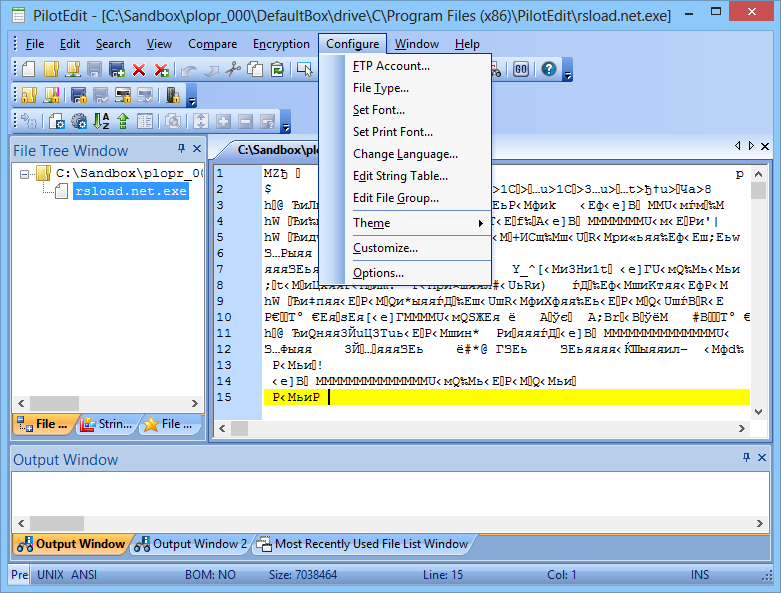Click the Save As icon with plus
This screenshot has height=593, width=781.
[x=117, y=69]
